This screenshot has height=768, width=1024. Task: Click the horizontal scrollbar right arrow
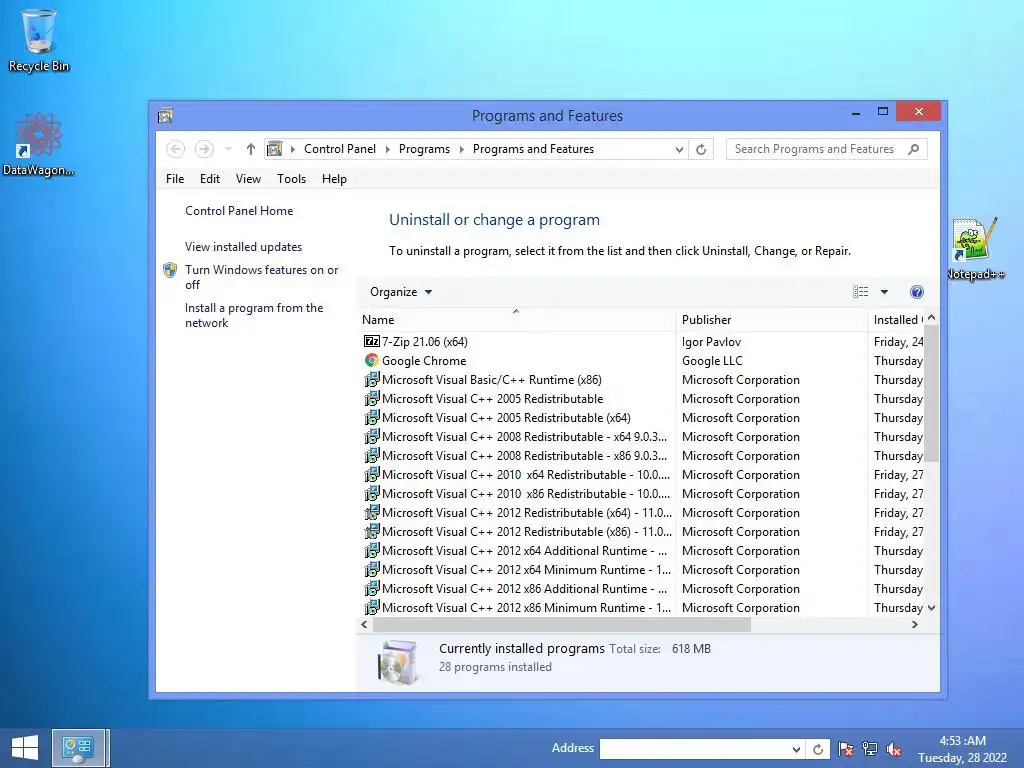point(915,624)
